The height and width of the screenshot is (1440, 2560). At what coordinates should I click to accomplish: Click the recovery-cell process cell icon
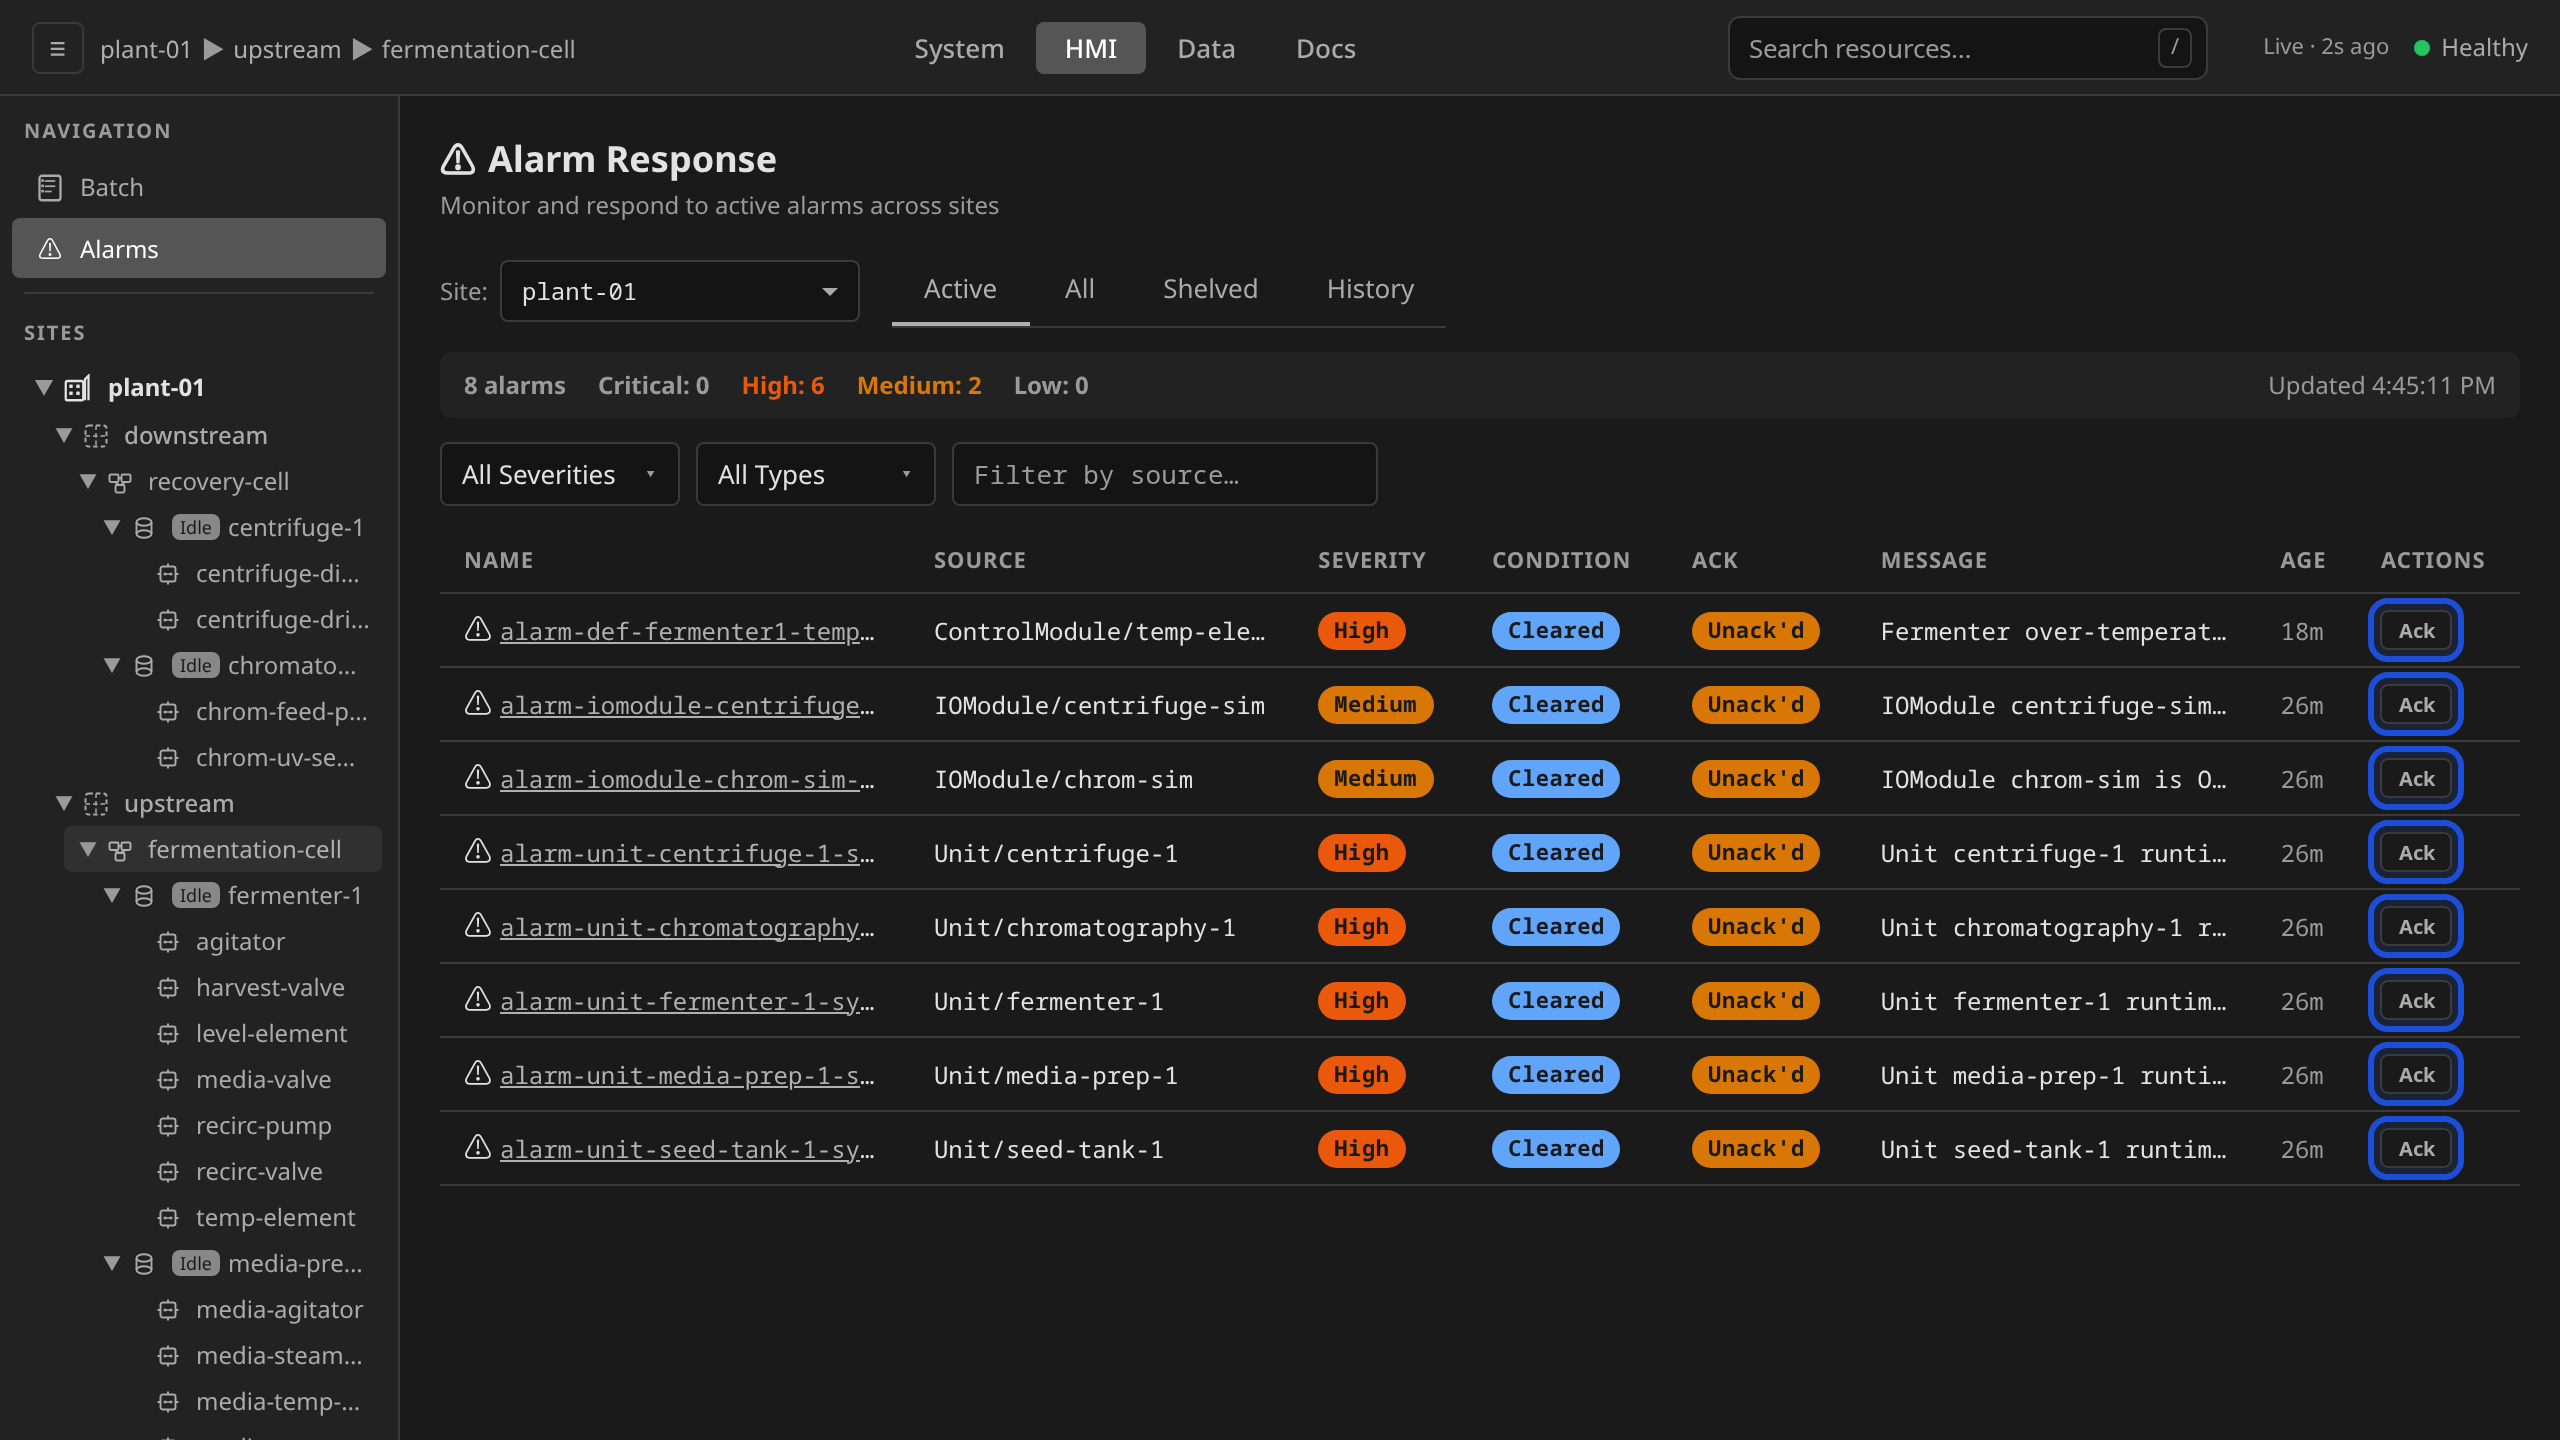(x=120, y=482)
